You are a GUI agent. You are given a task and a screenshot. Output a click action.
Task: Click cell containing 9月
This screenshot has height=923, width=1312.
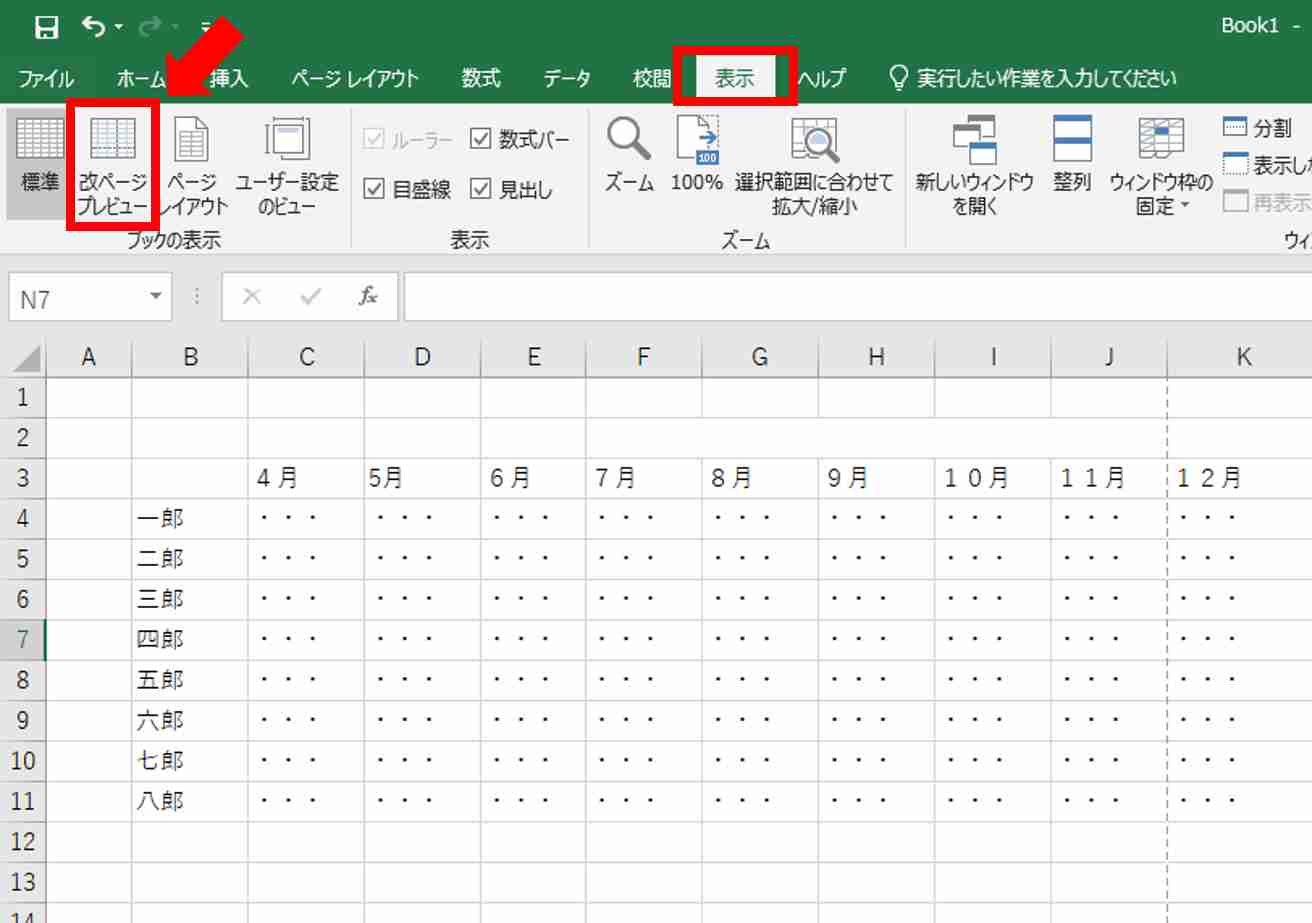click(877, 479)
